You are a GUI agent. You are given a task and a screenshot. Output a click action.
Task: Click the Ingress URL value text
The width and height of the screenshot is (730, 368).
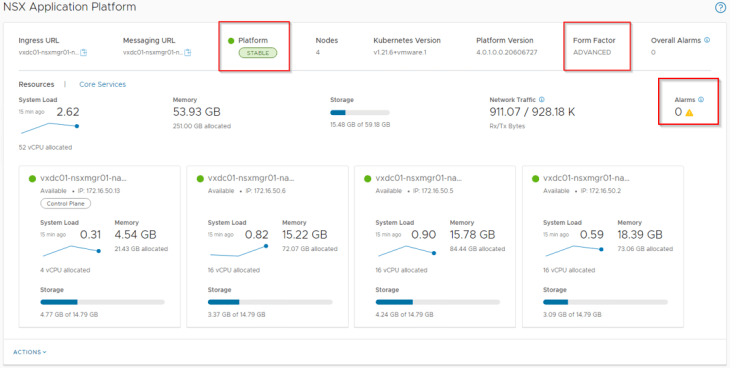click(x=48, y=53)
